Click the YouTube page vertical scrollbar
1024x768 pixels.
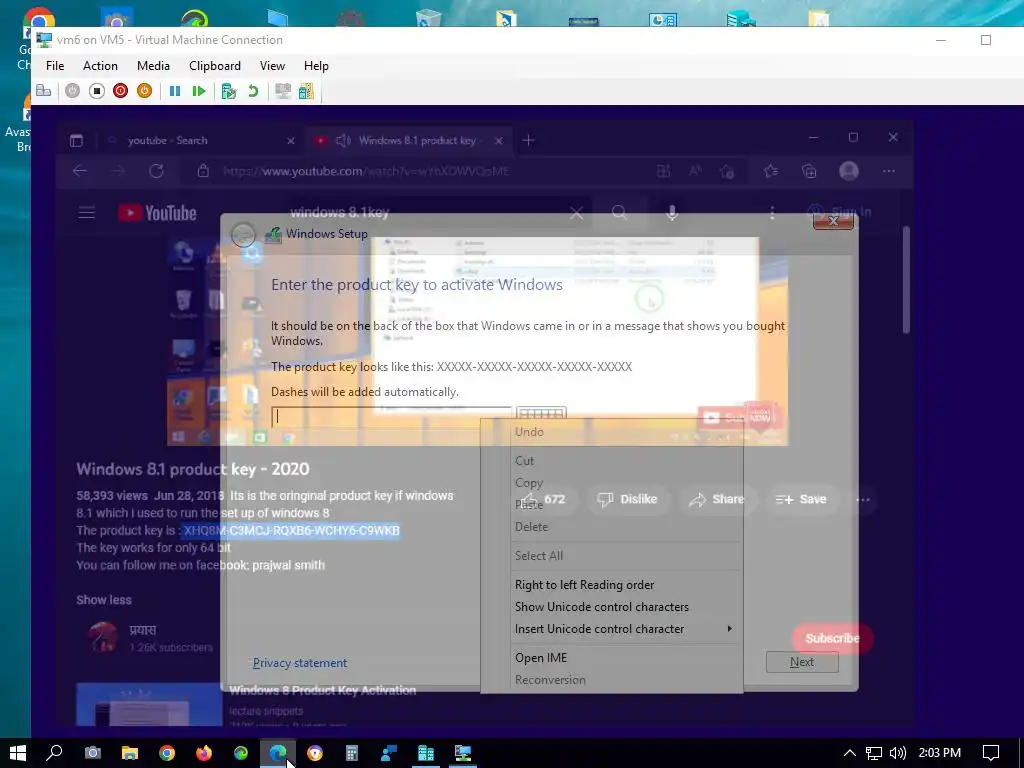(x=906, y=281)
